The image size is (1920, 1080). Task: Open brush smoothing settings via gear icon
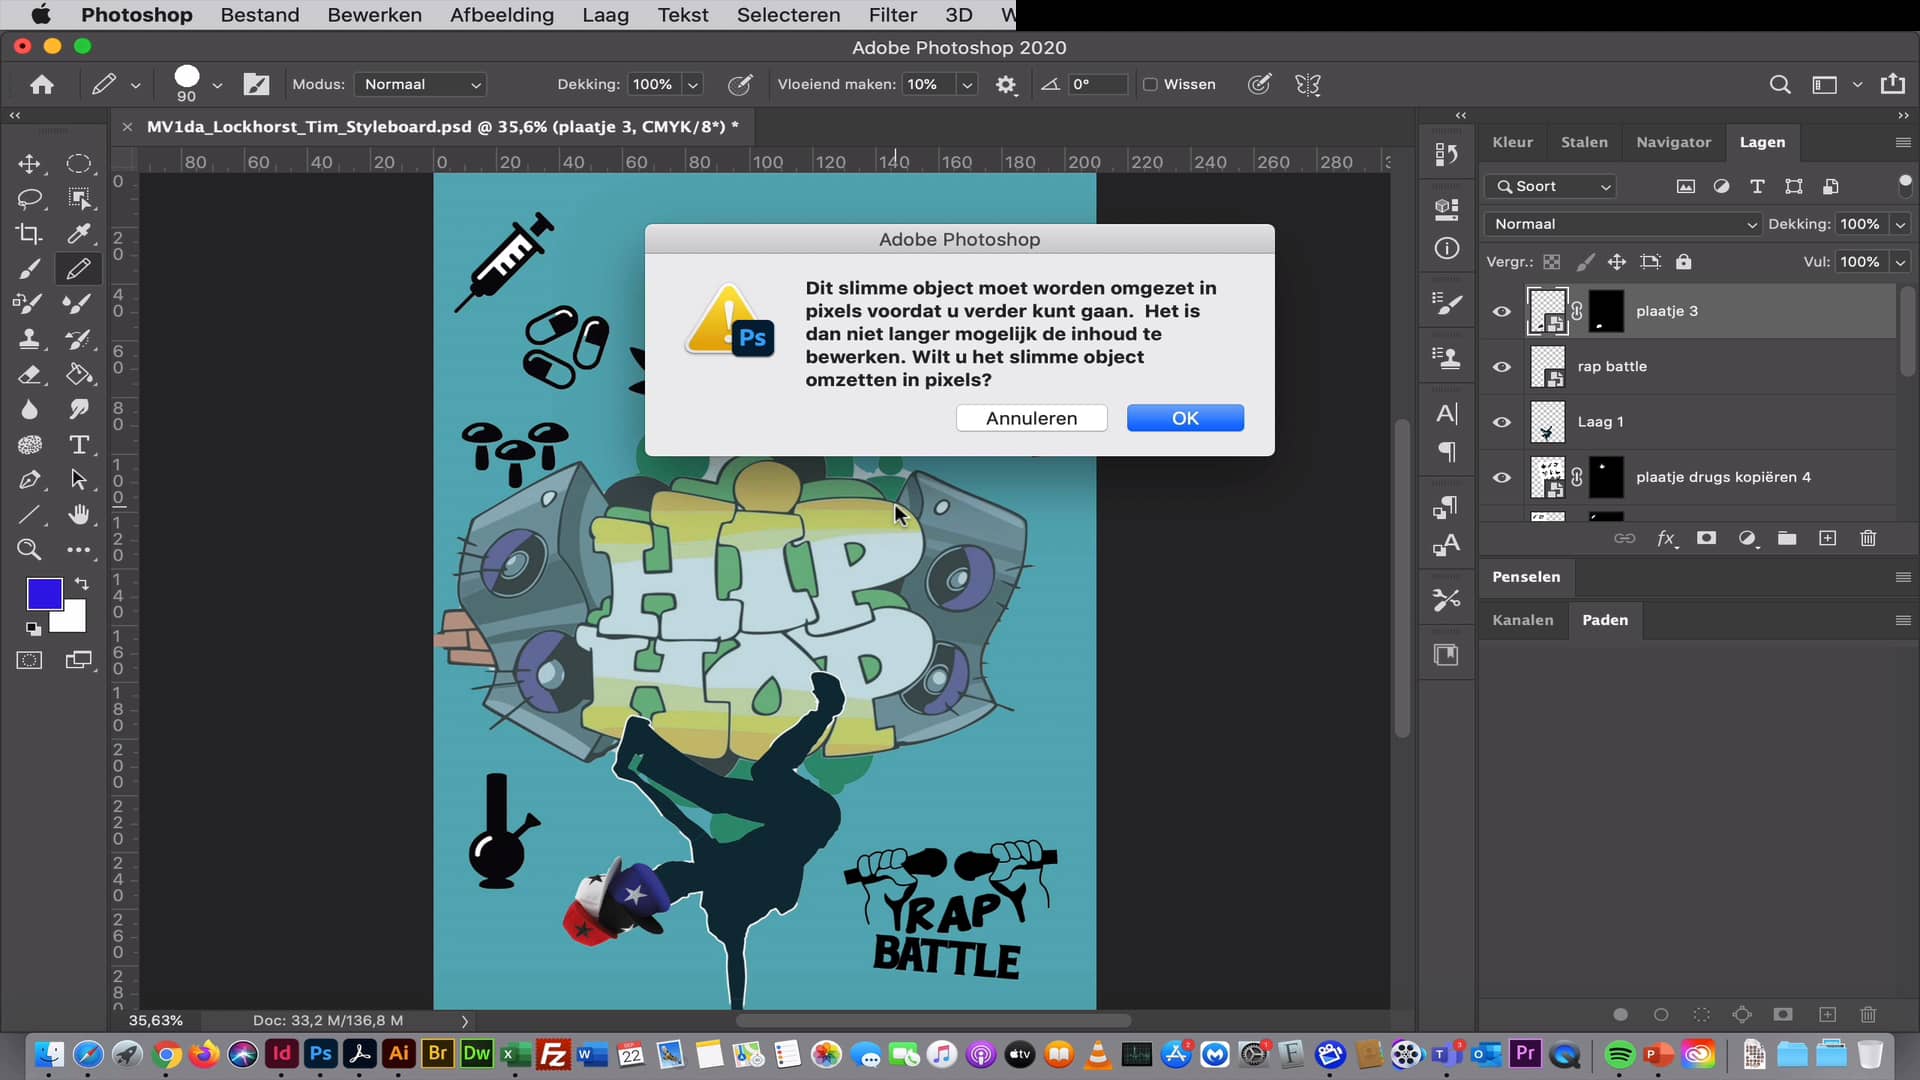(x=1006, y=84)
